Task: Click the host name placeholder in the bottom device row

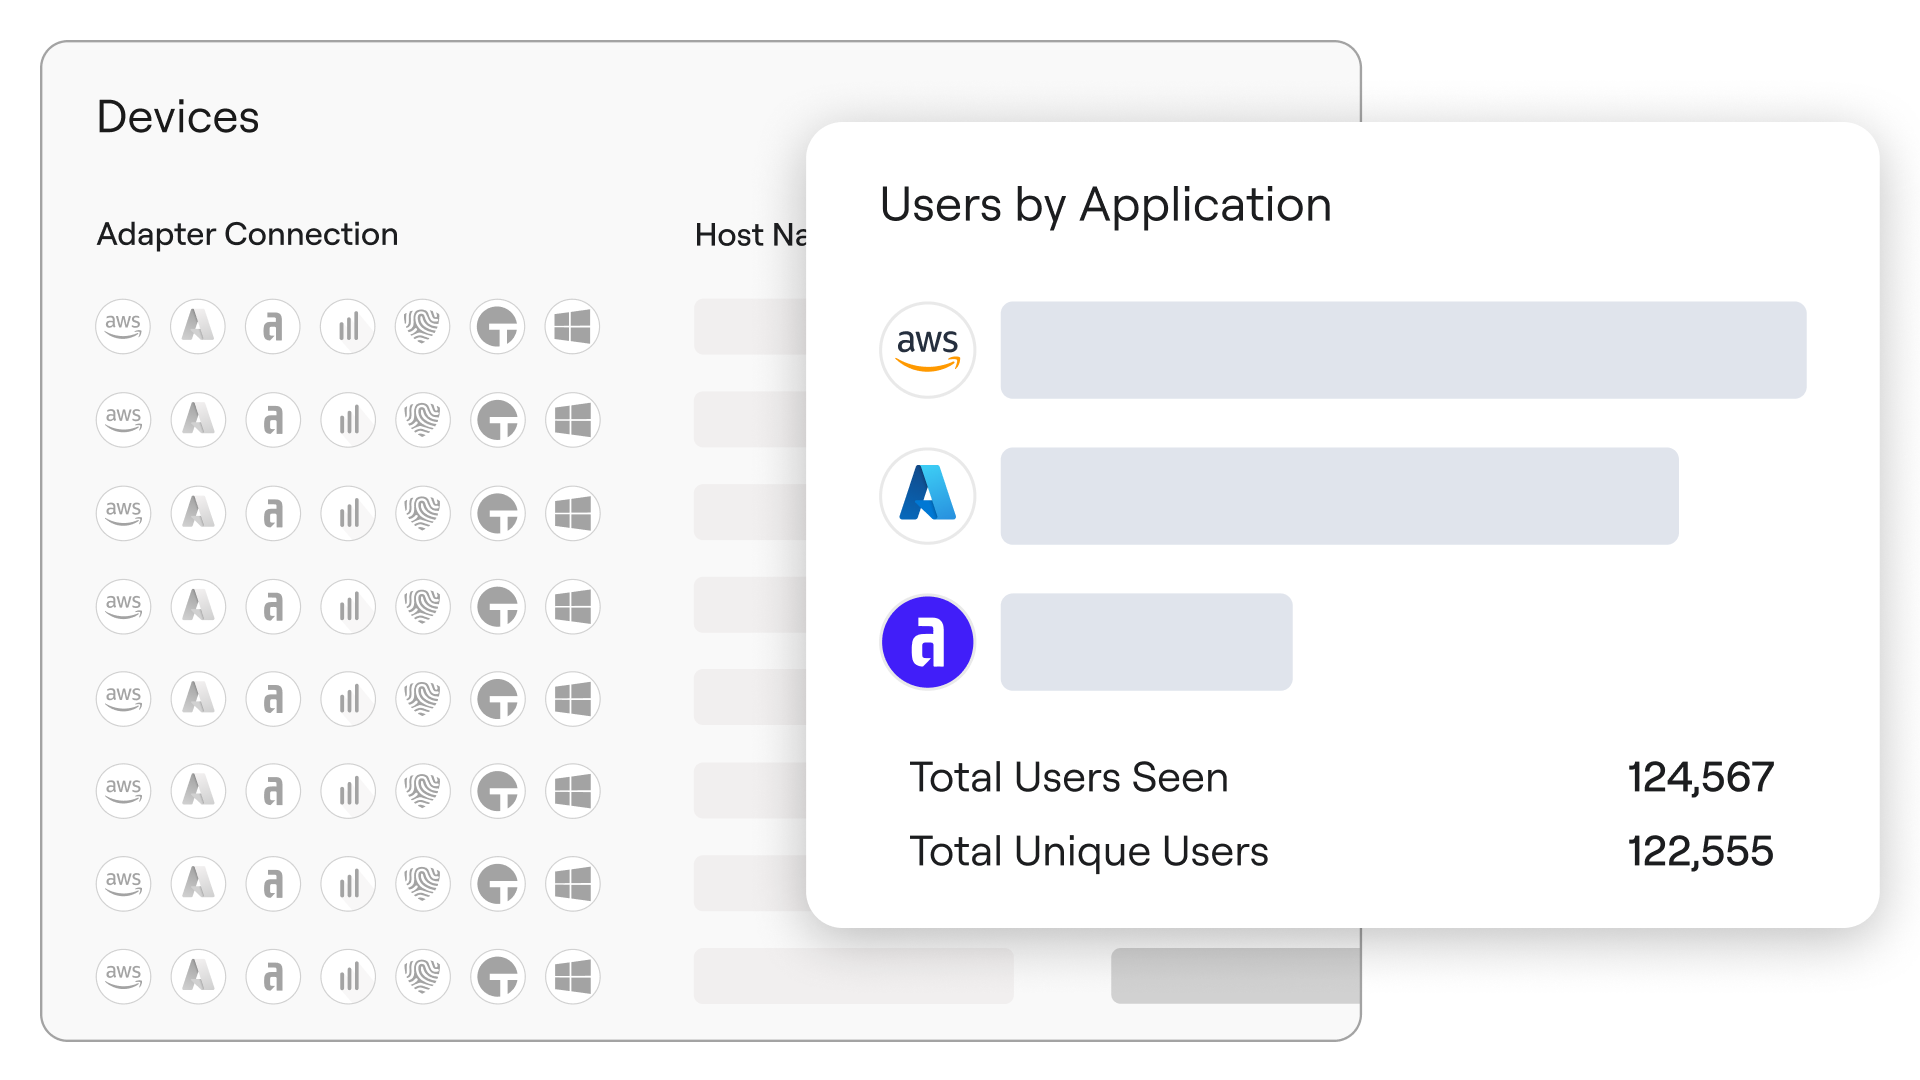Action: [x=854, y=976]
